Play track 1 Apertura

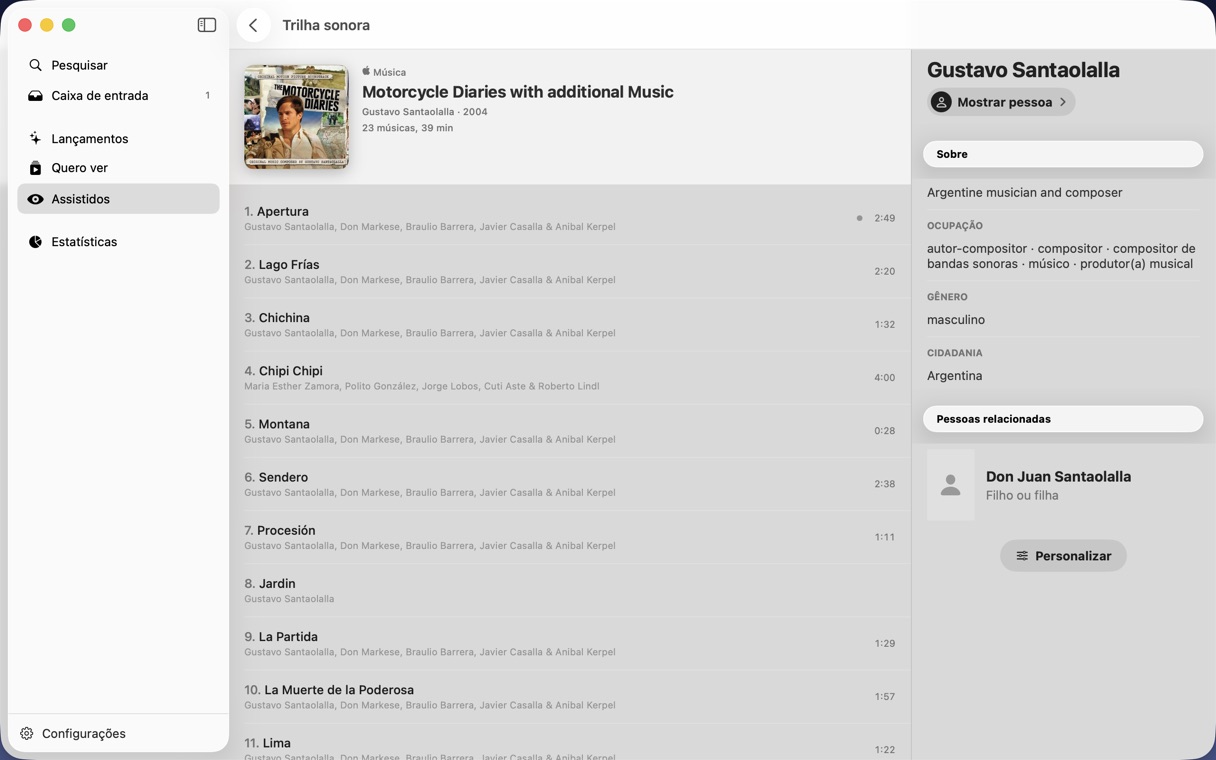(570, 218)
